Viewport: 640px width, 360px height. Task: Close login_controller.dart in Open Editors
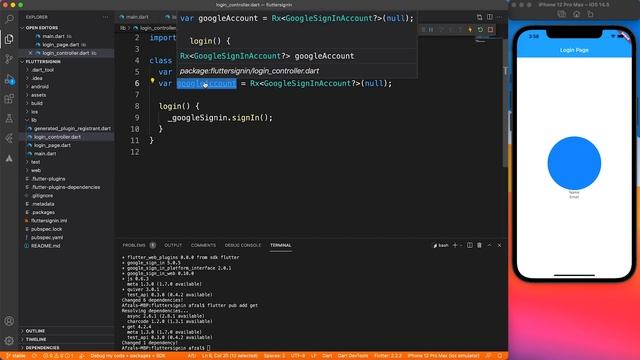tap(30, 53)
